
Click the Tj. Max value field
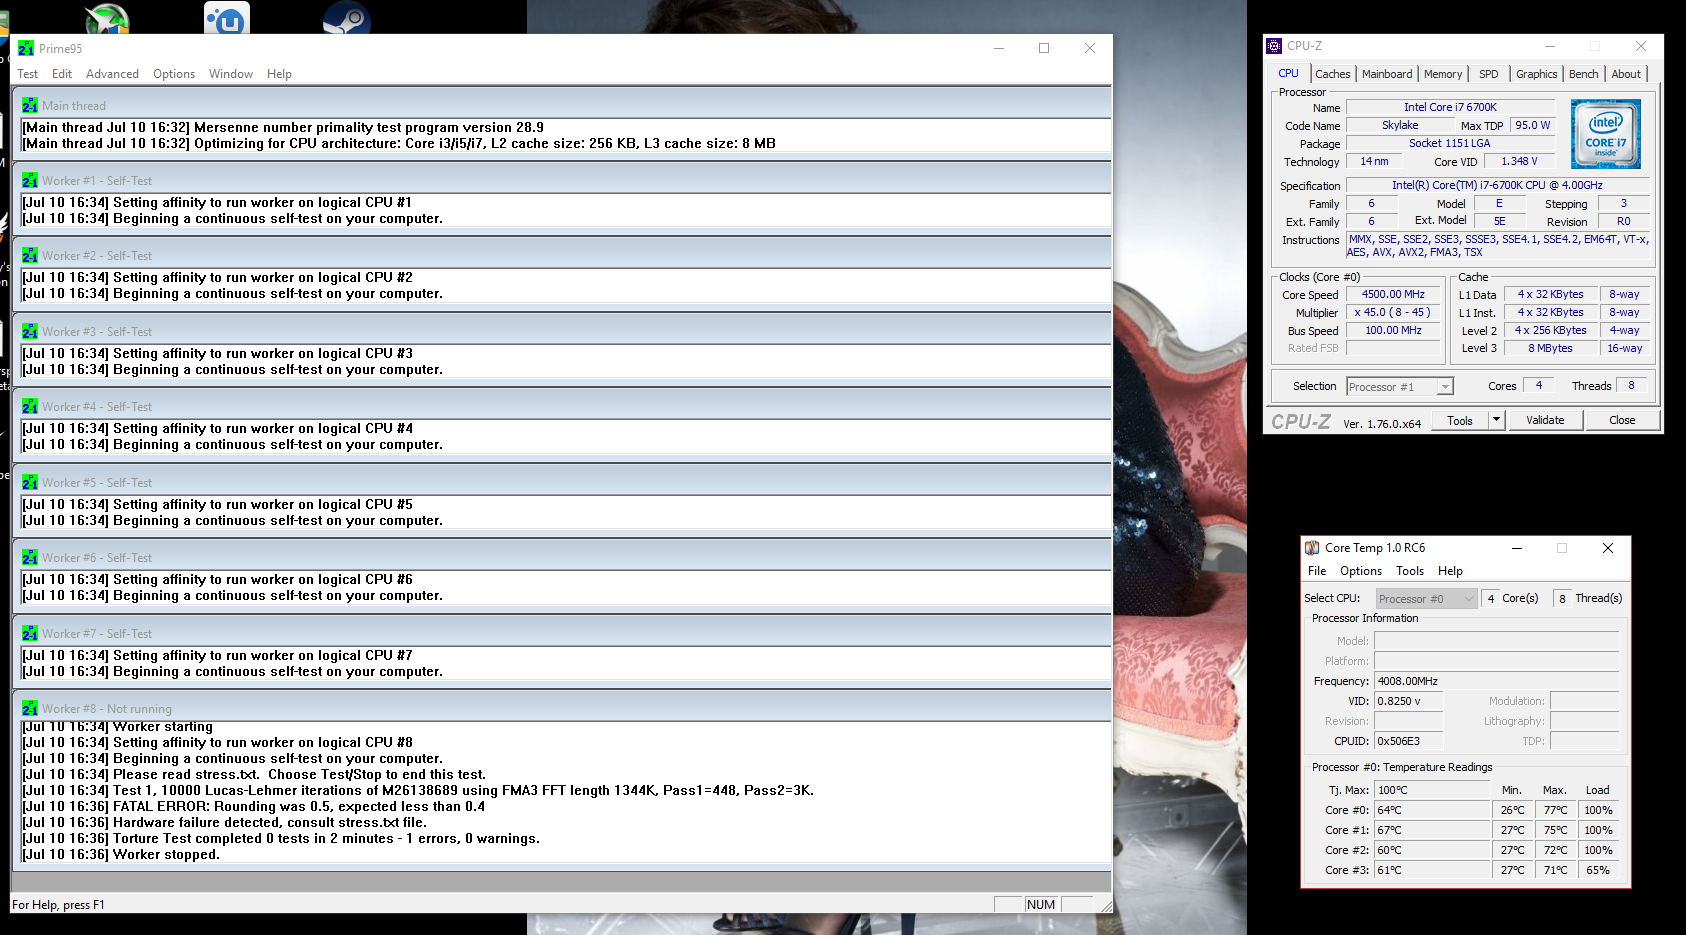(x=1432, y=790)
